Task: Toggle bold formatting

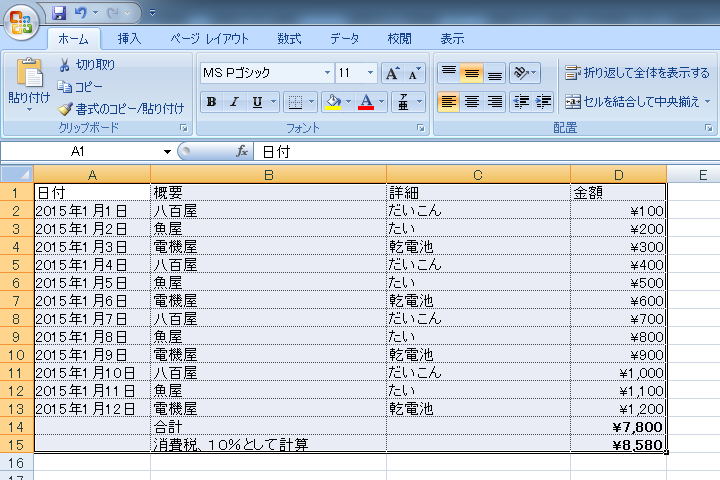Action: pos(211,102)
